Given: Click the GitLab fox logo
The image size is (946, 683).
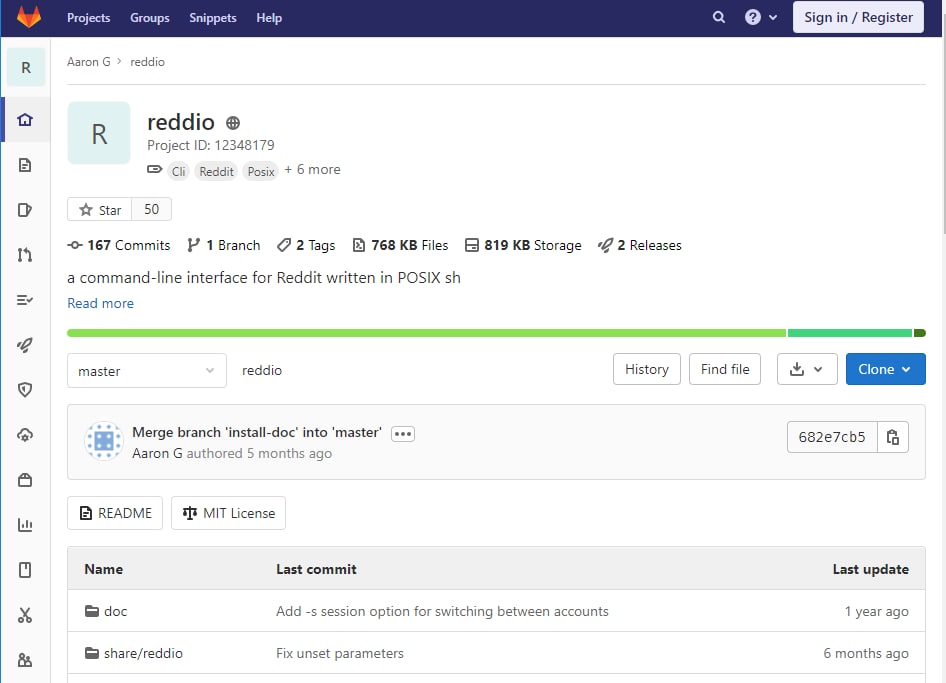Looking at the screenshot, I should pos(28,17).
